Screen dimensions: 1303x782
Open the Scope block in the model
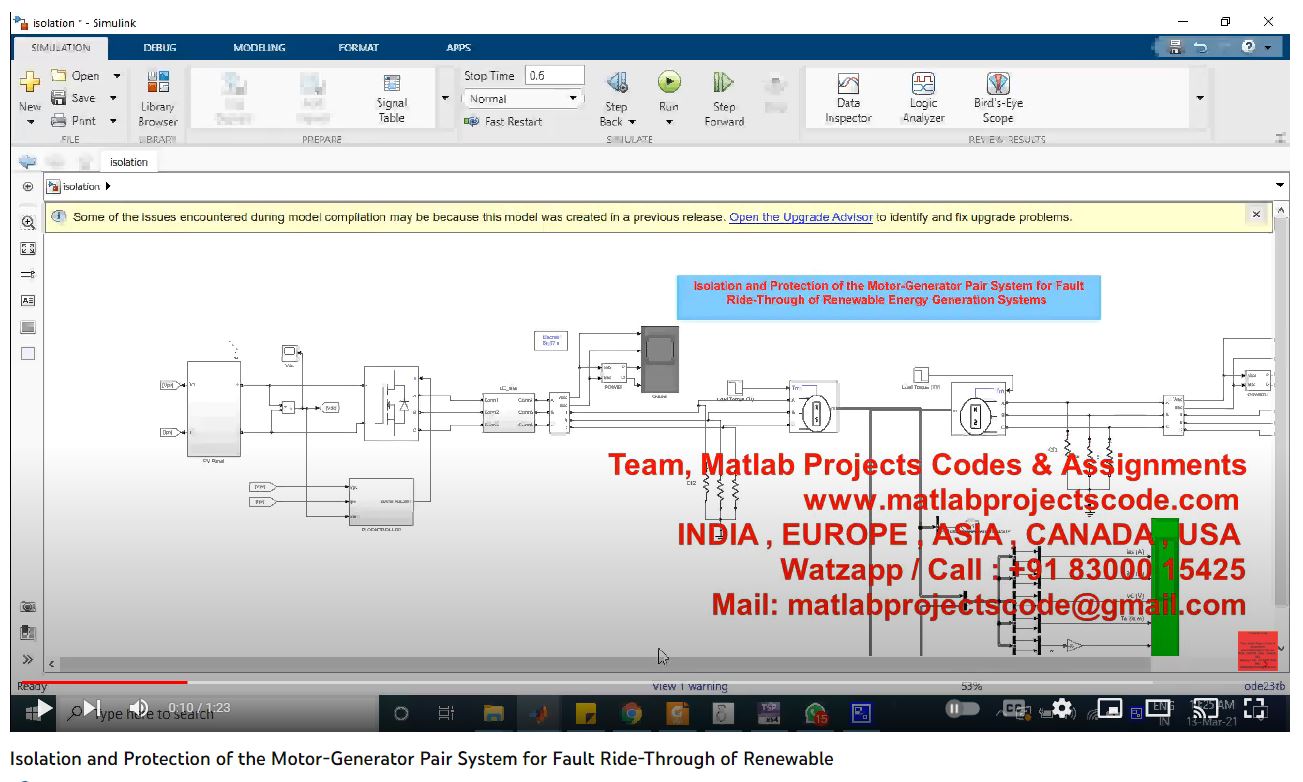click(659, 359)
